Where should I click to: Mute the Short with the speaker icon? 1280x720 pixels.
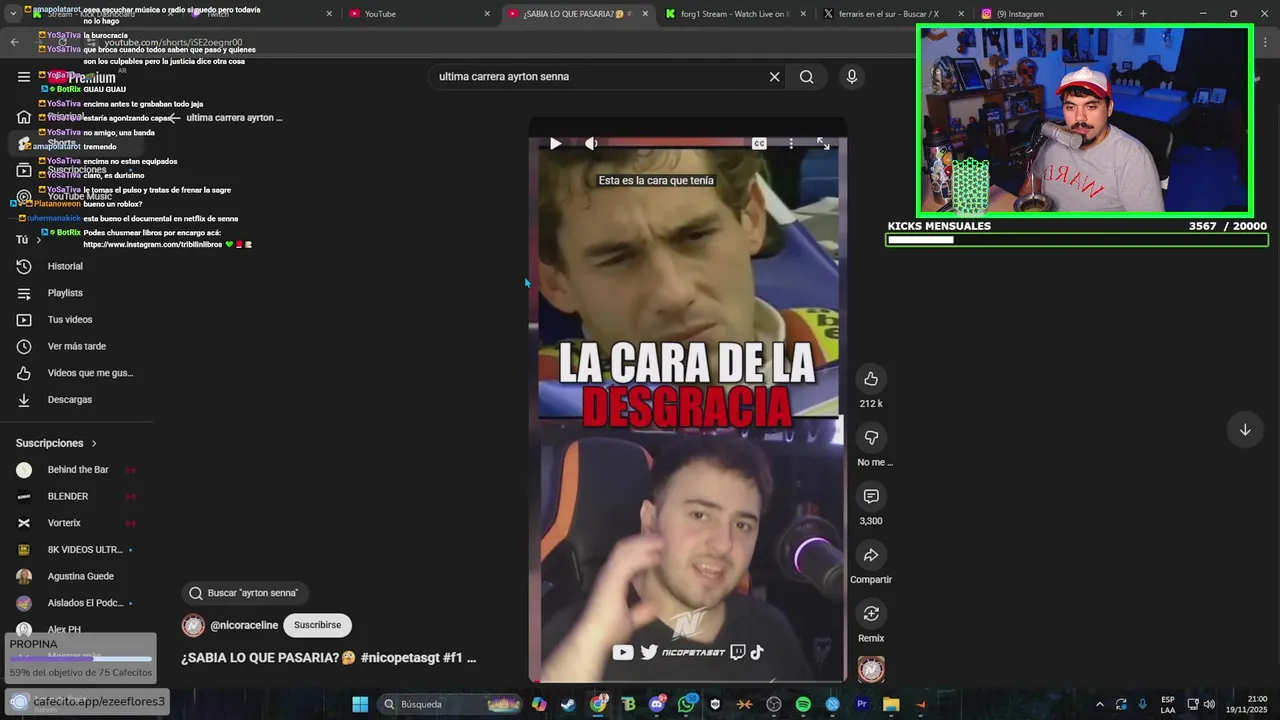591,143
